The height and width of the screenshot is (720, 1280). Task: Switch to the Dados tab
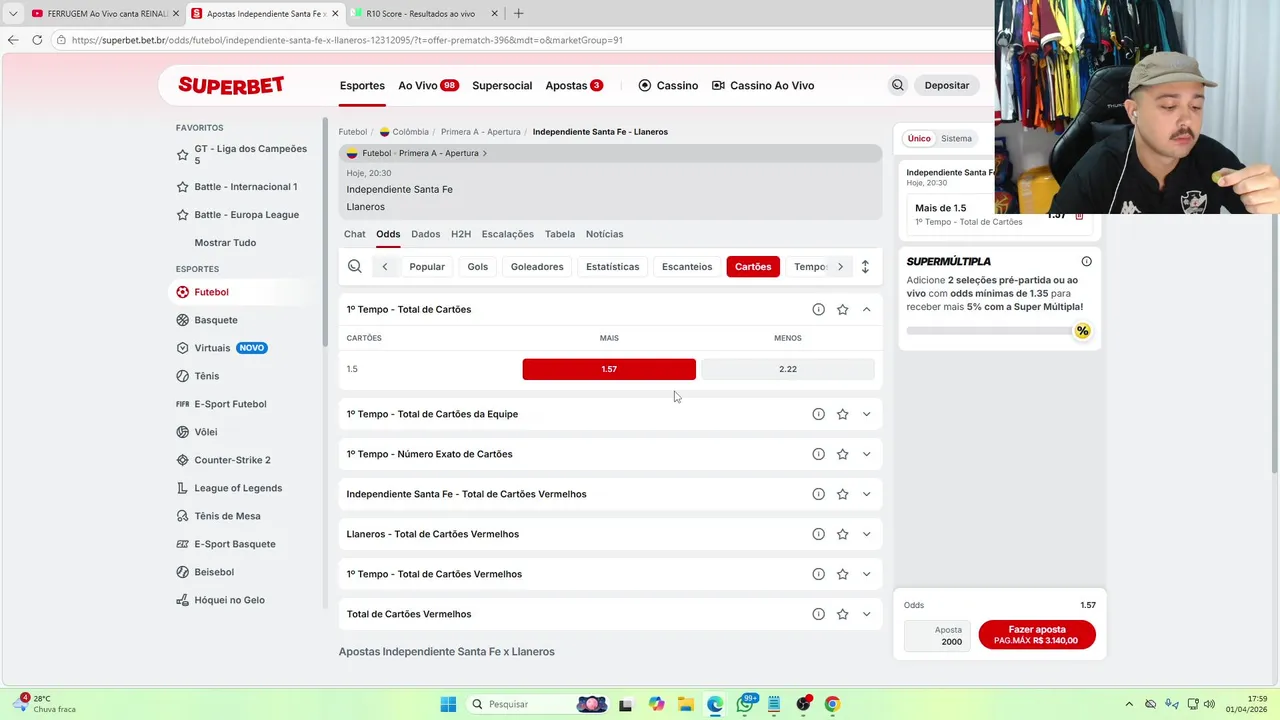pos(425,234)
